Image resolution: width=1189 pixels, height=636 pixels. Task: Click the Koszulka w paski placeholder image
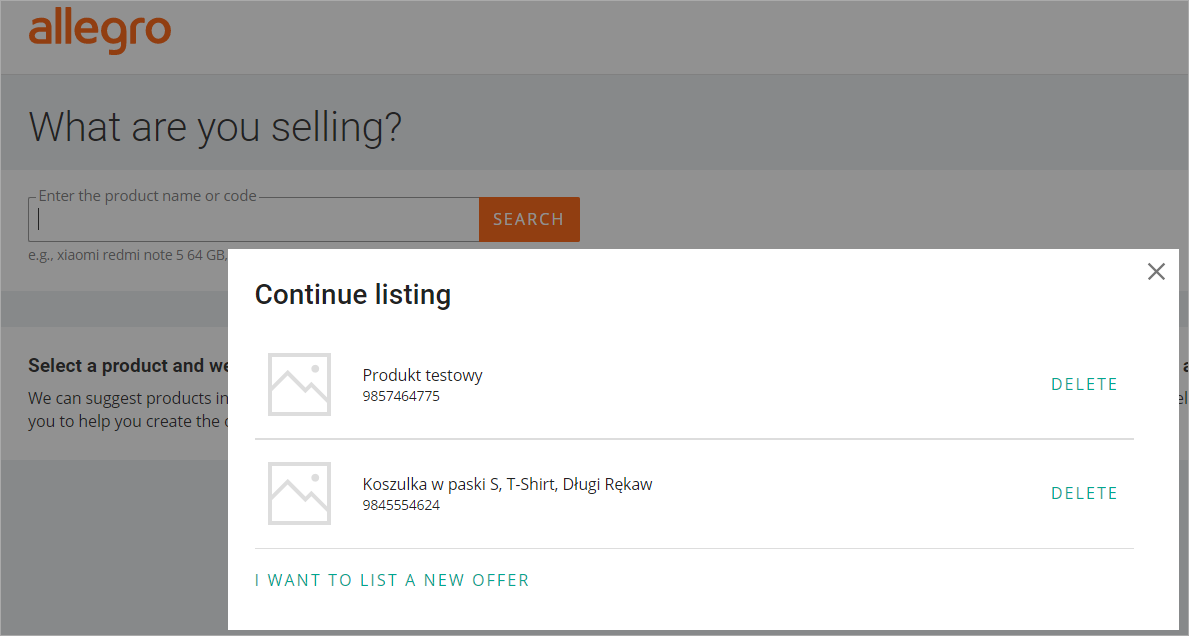click(x=300, y=493)
